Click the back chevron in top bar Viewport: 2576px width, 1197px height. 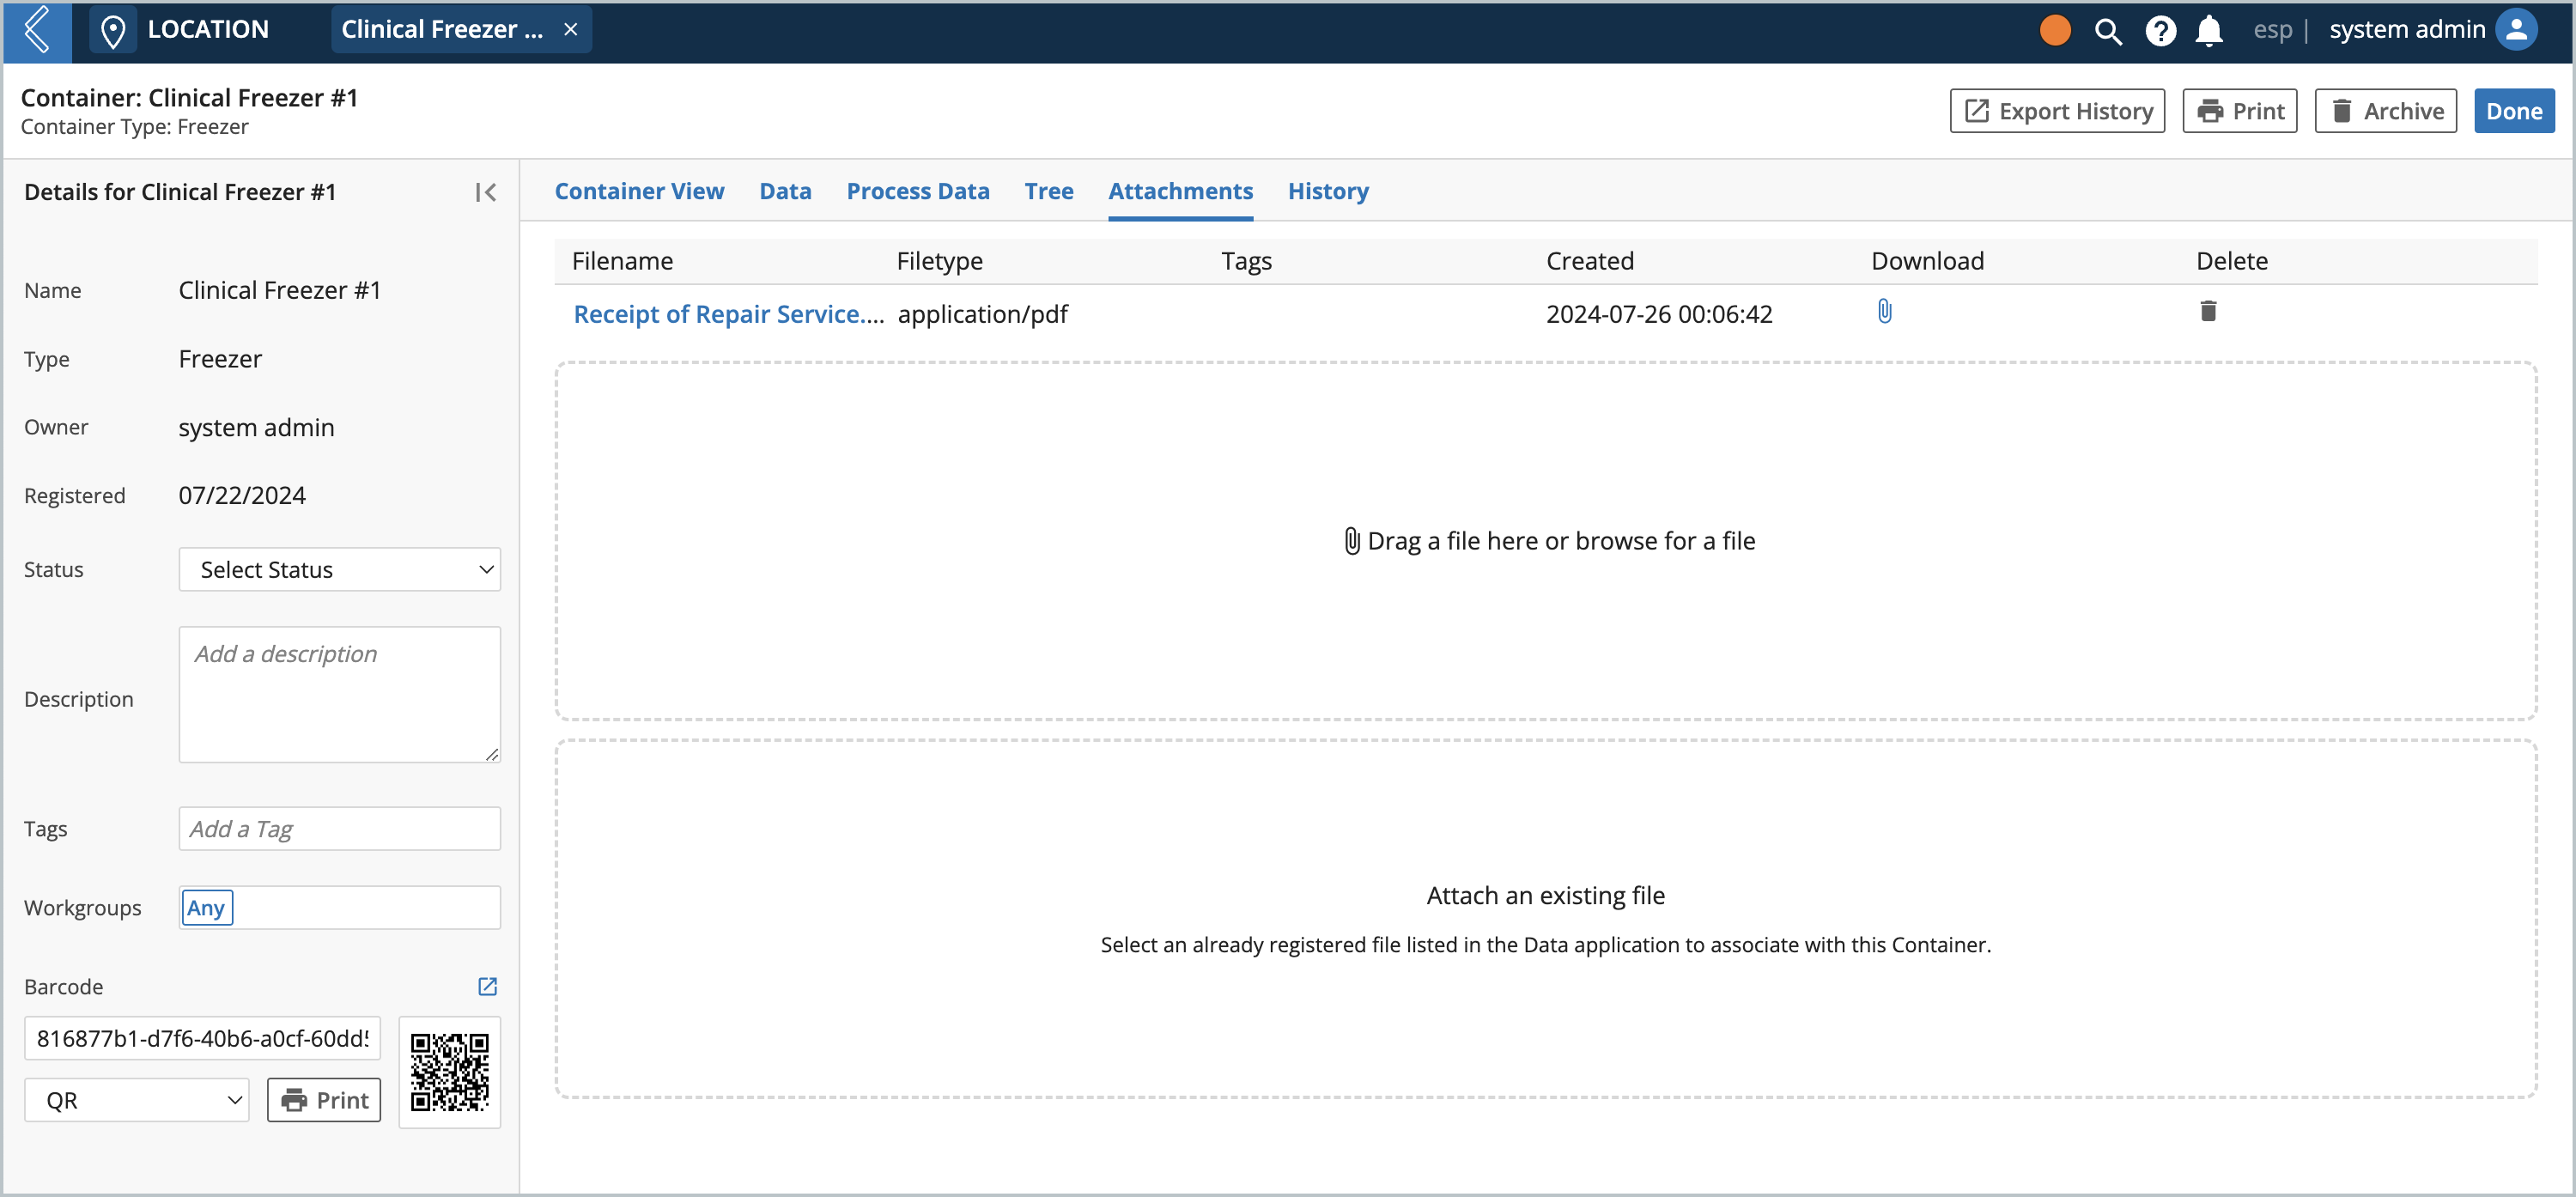click(37, 30)
